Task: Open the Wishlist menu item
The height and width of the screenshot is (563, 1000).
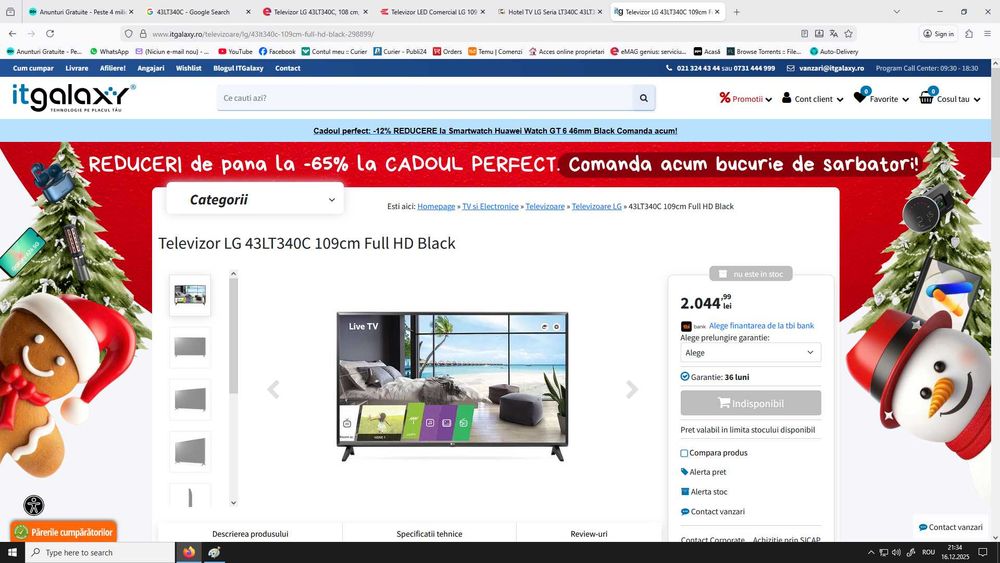Action: coord(189,68)
